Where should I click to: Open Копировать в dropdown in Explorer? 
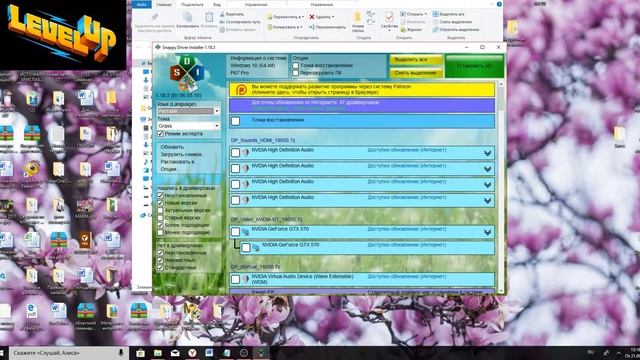tap(284, 27)
